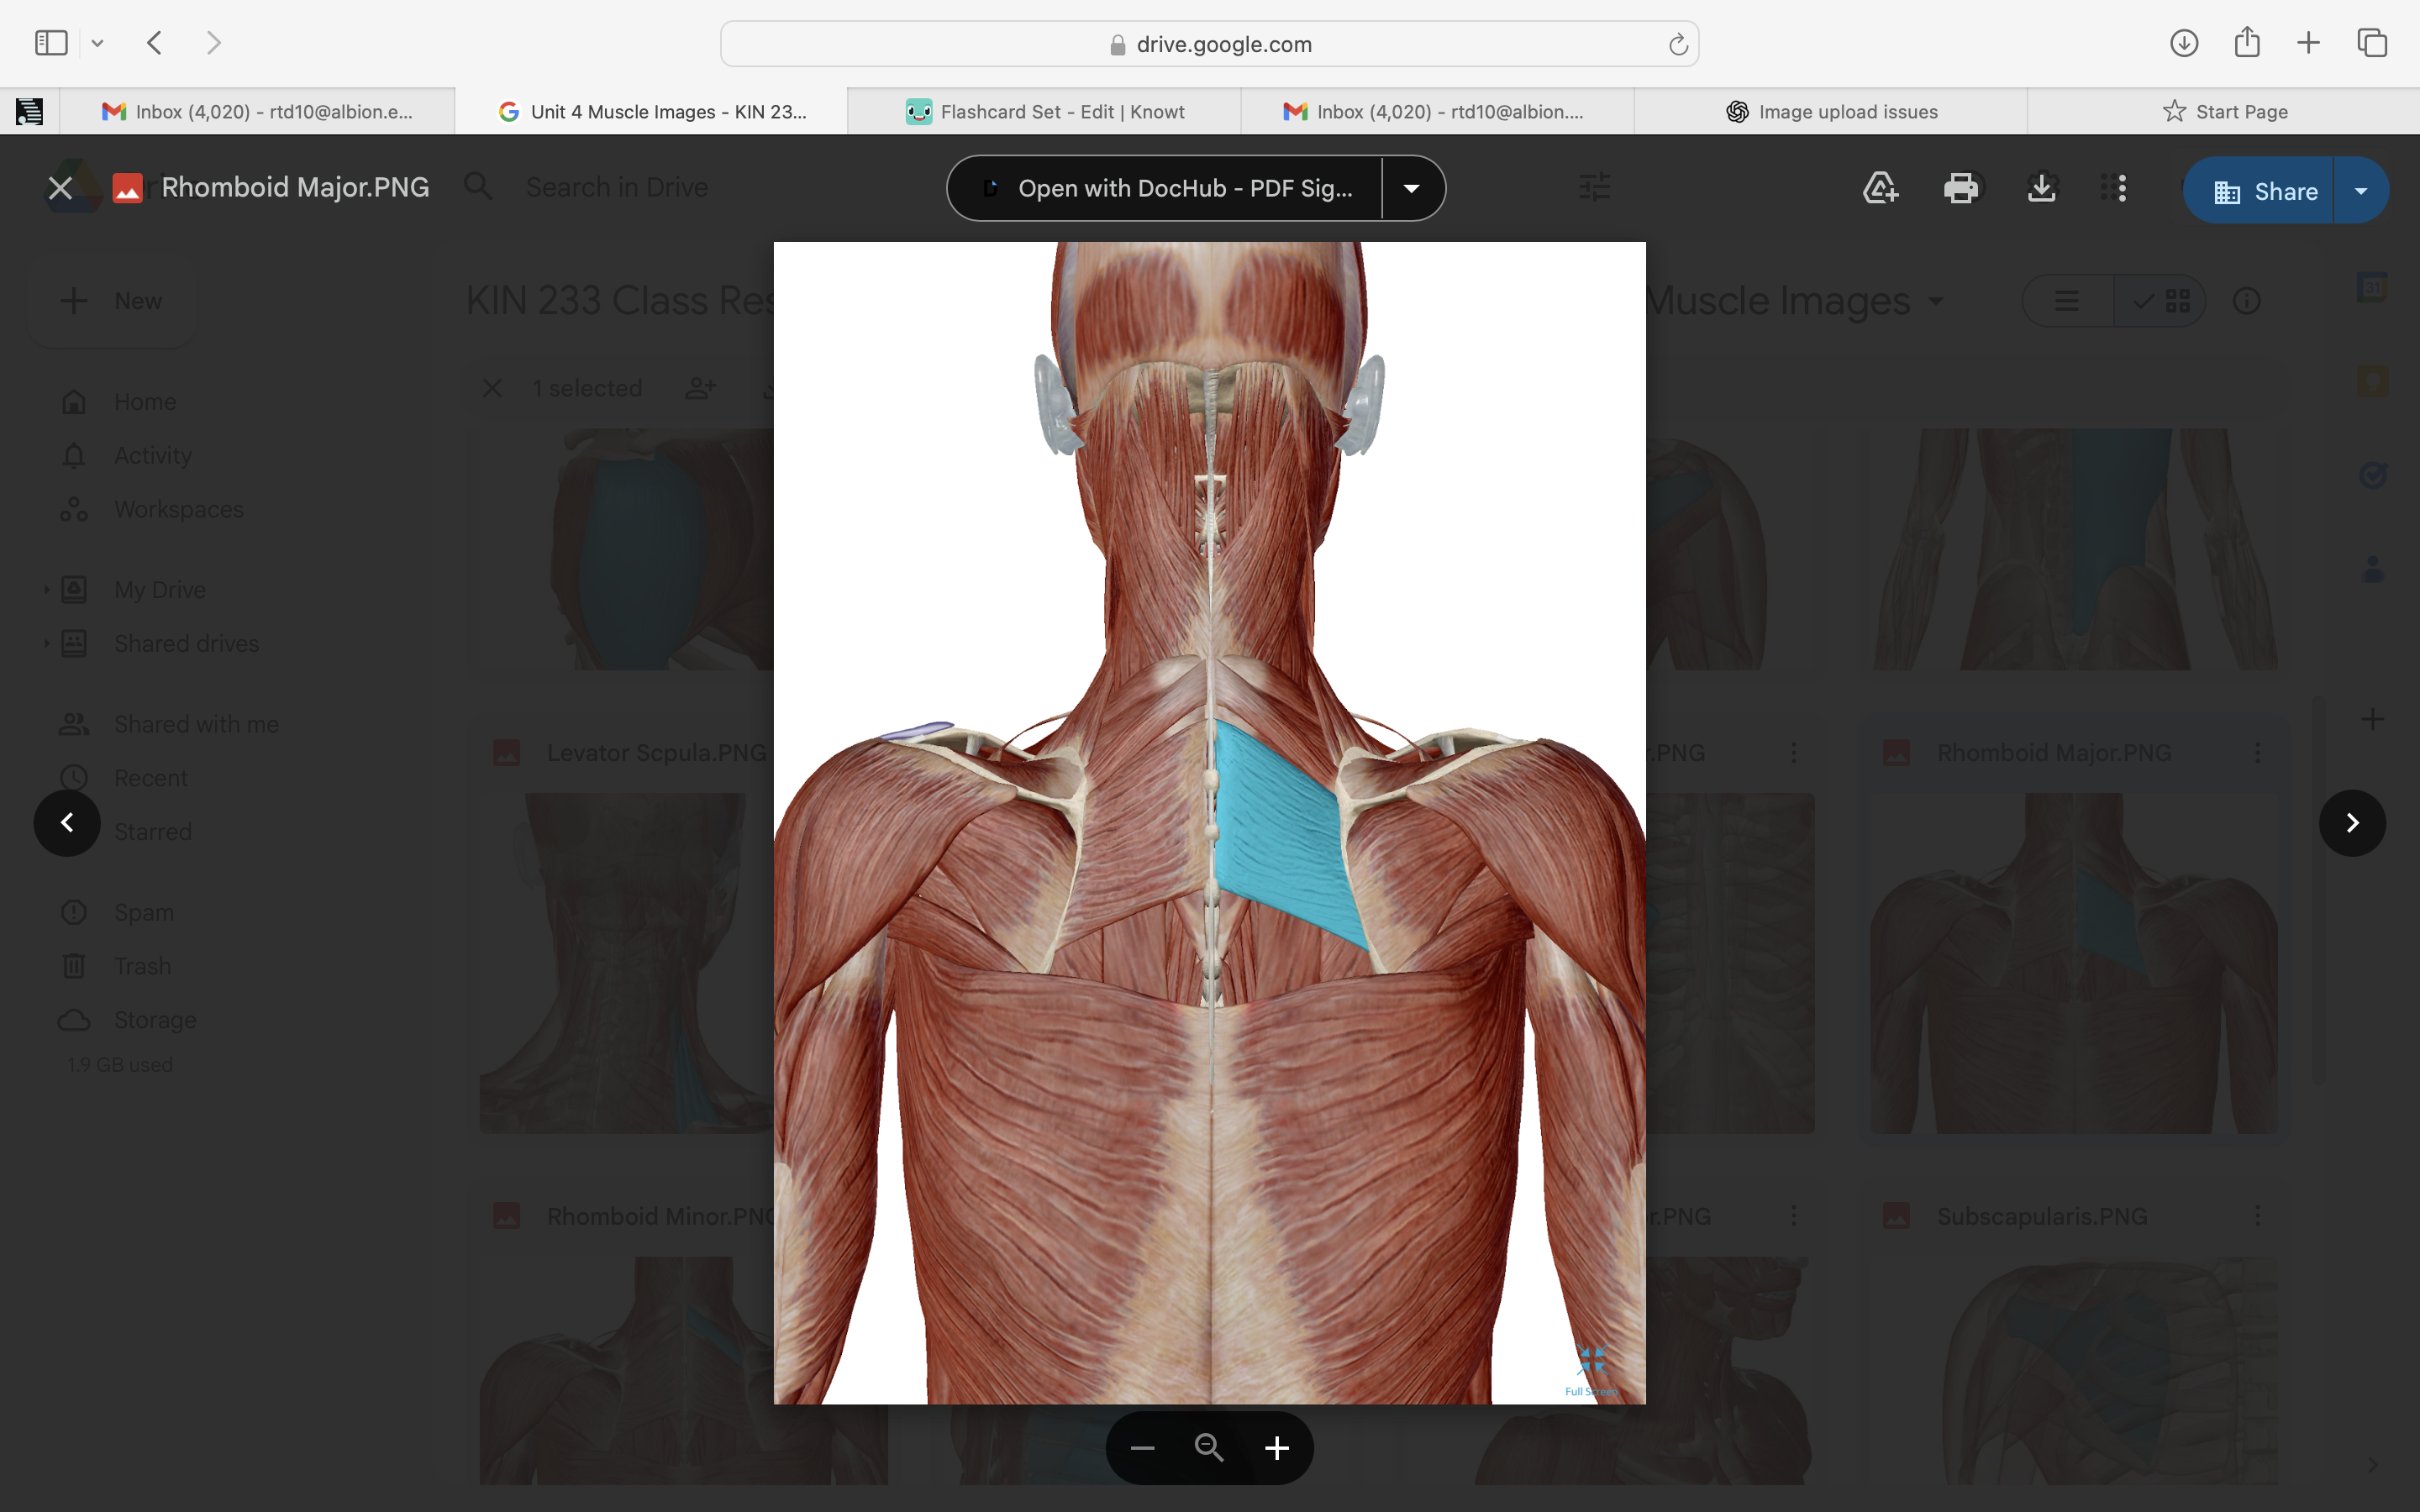This screenshot has height=1512, width=2420.
Task: Open the Share dropdown arrow
Action: tap(2362, 190)
